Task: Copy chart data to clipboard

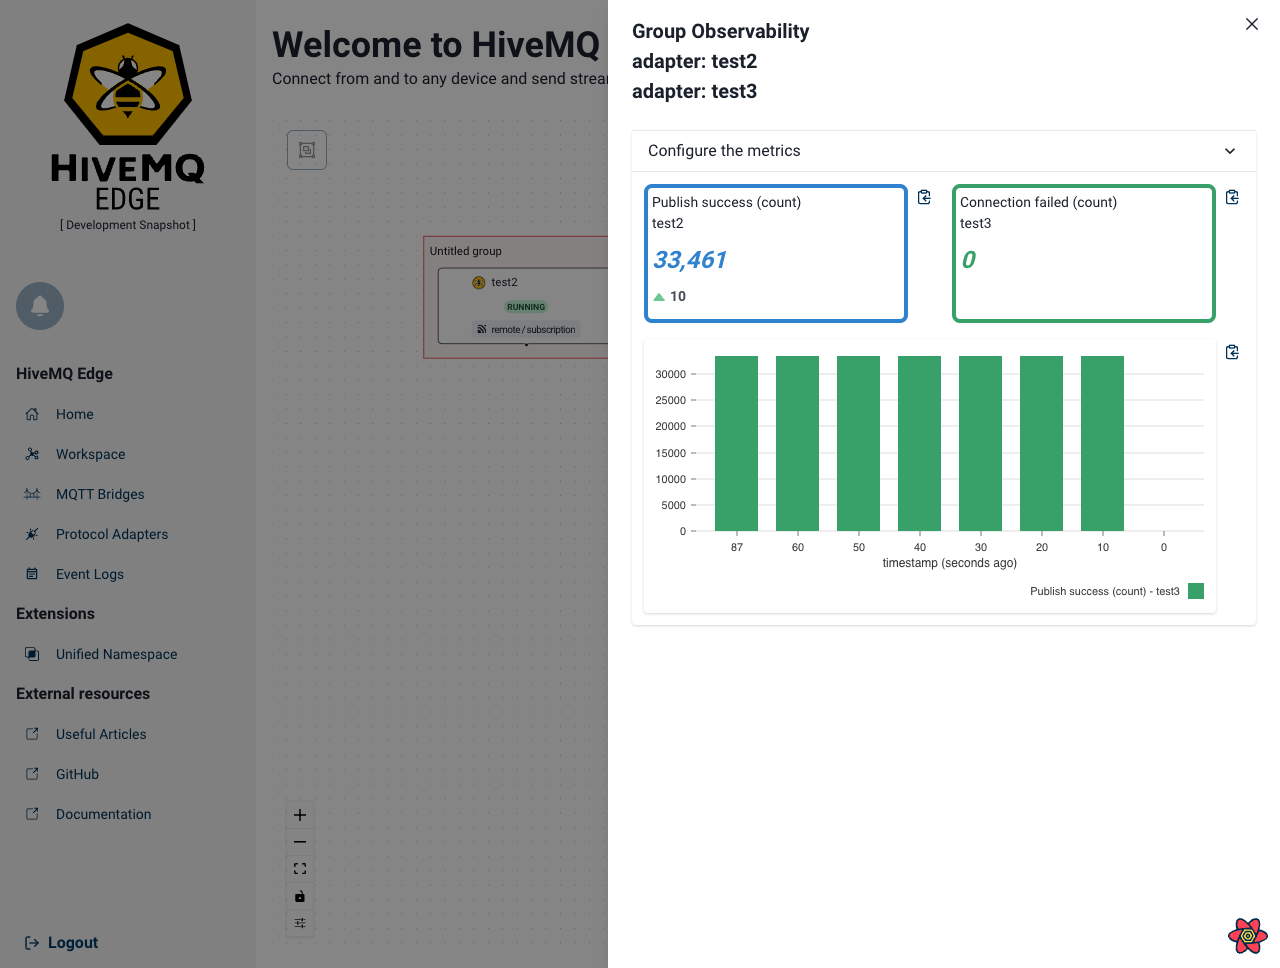Action: pyautogui.click(x=1232, y=352)
